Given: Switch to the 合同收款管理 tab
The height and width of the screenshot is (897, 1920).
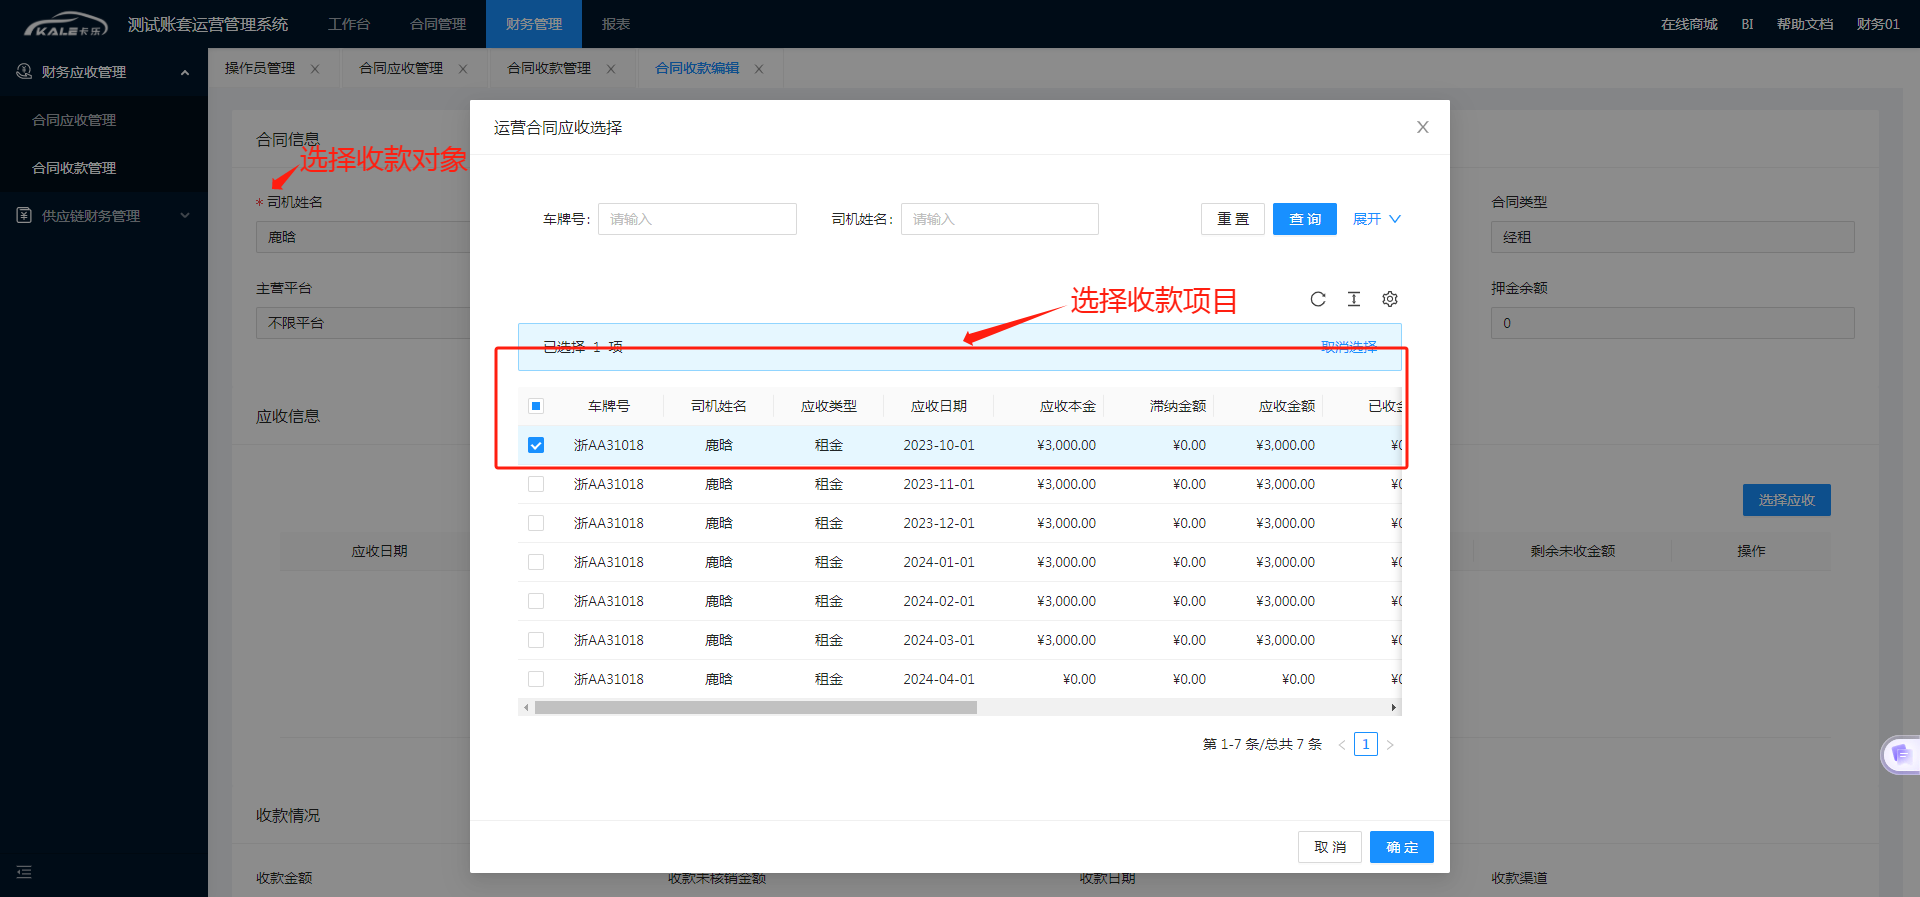Looking at the screenshot, I should click(x=549, y=68).
